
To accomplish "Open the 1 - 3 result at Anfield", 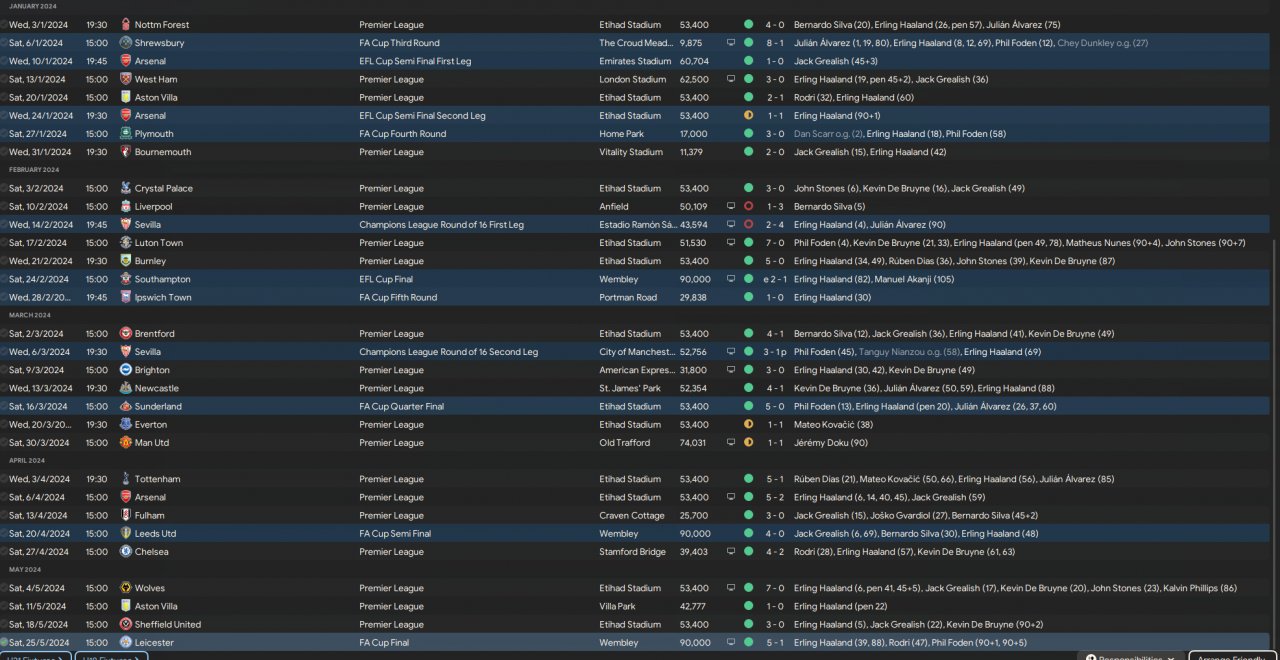I will pos(775,206).
